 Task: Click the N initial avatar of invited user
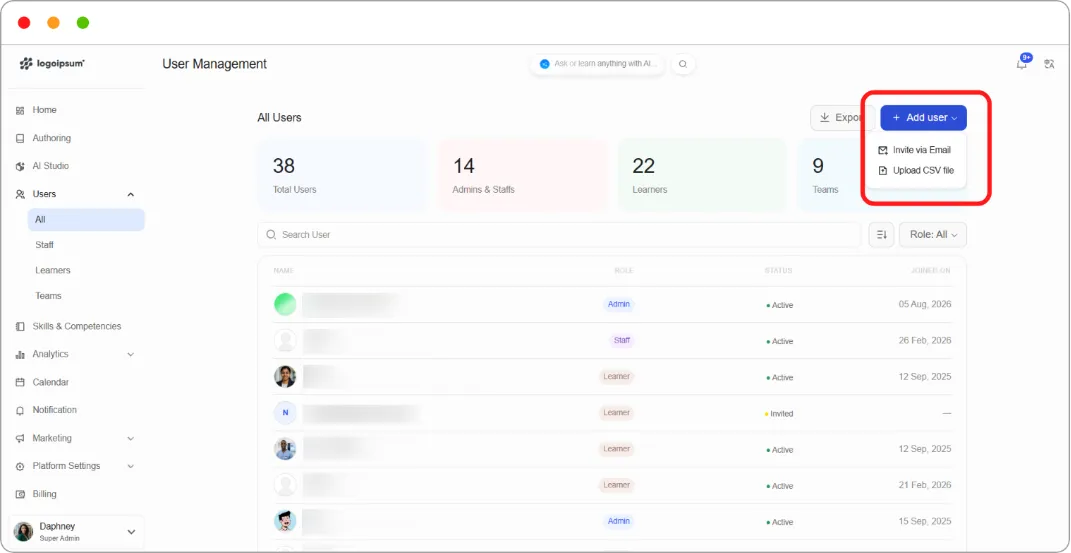point(285,413)
